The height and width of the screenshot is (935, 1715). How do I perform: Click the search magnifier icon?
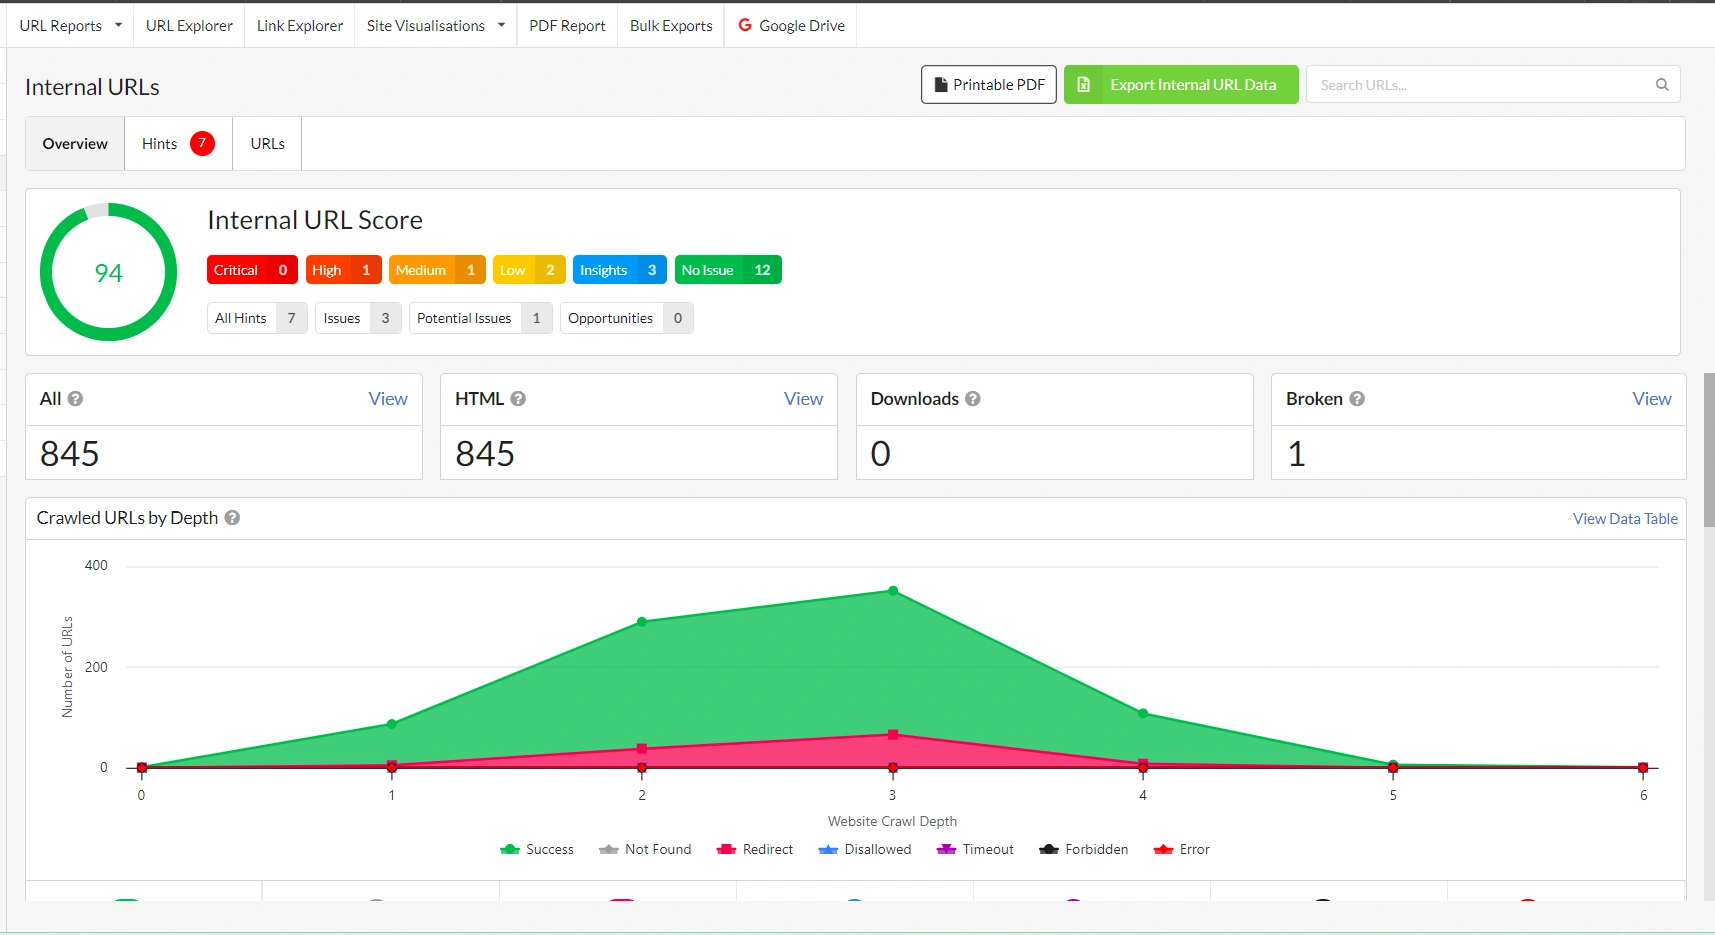(1661, 85)
